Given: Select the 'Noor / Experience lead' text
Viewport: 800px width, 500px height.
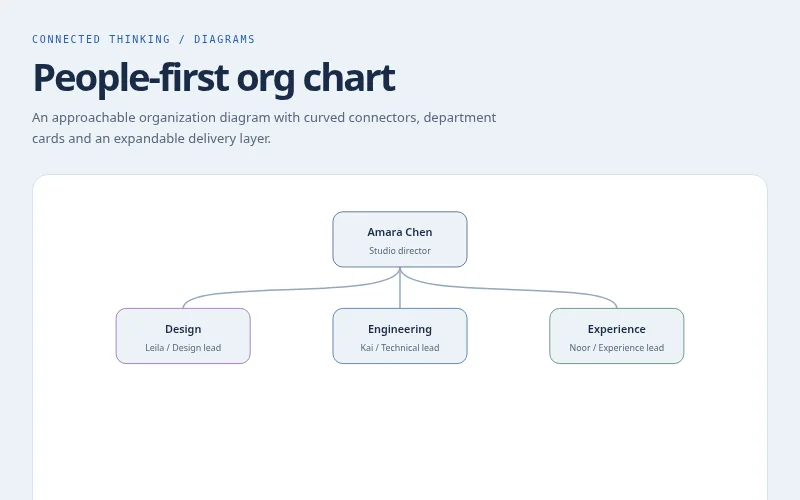Looking at the screenshot, I should pyautogui.click(x=616, y=348).
